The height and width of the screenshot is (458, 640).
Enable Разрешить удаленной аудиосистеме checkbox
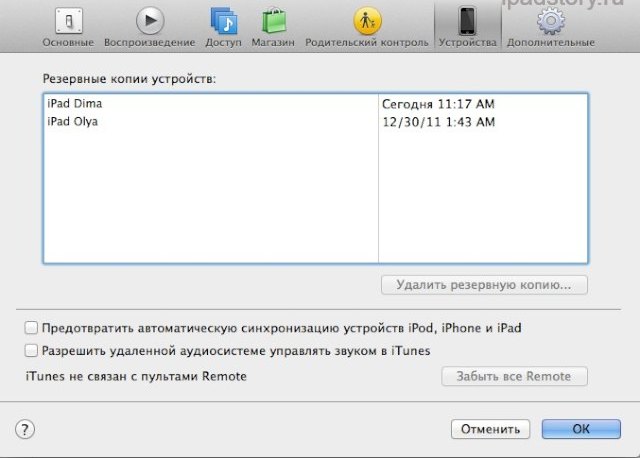click(31, 350)
